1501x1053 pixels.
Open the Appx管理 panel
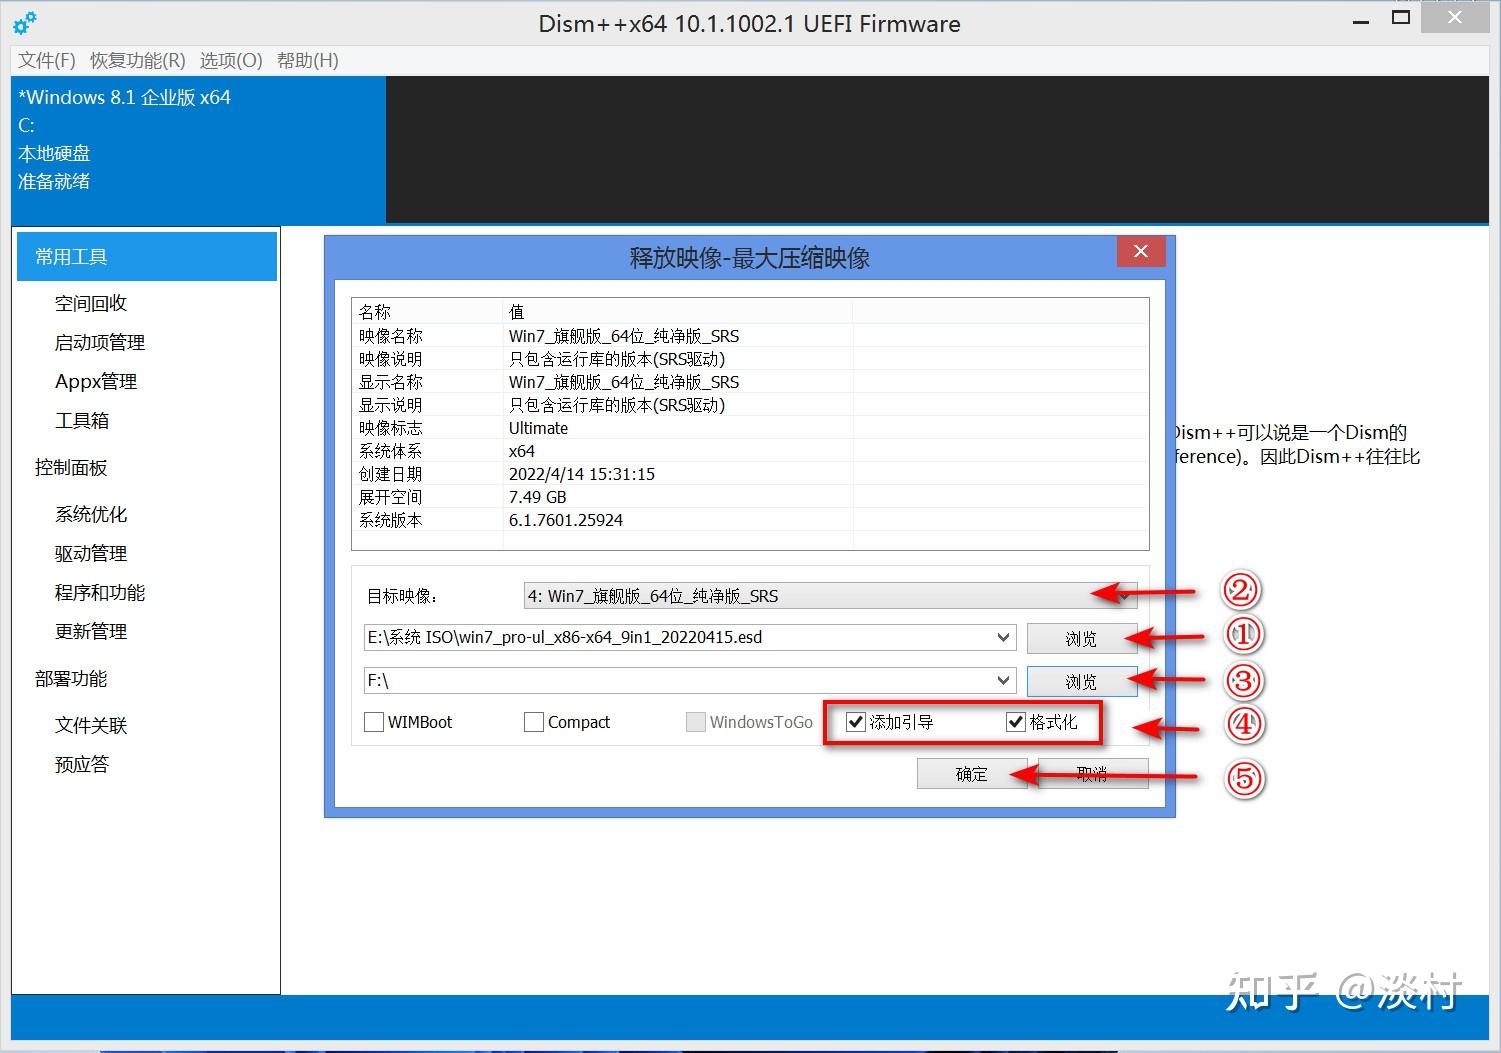point(95,381)
